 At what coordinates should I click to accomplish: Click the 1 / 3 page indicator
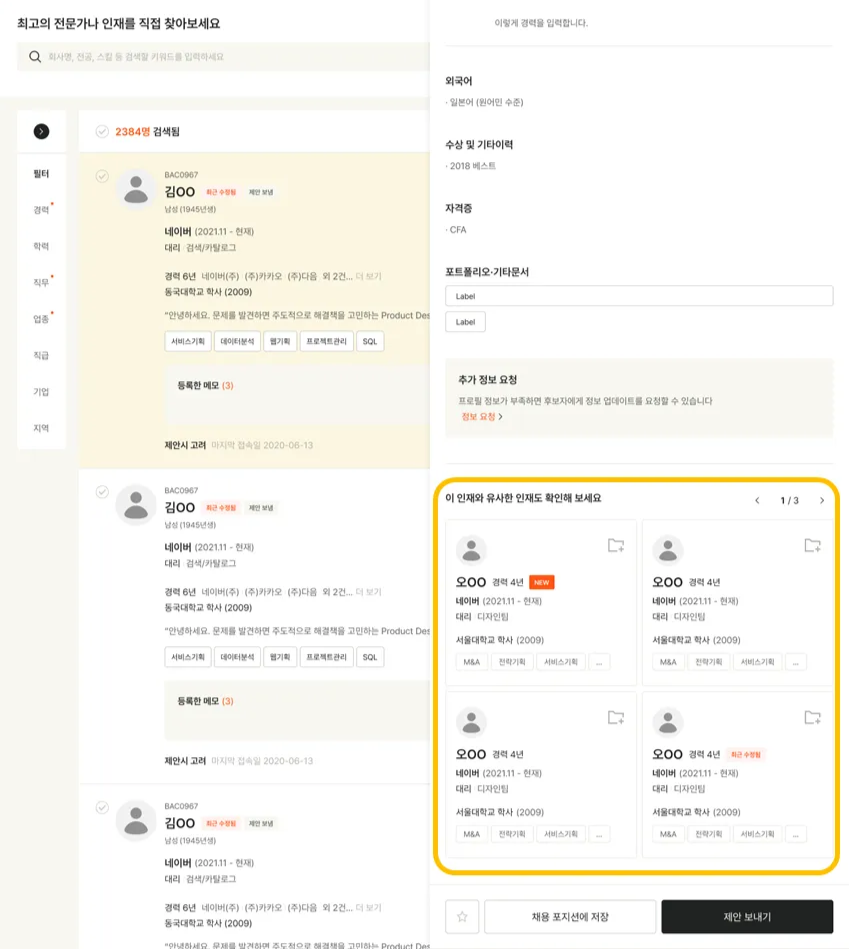point(789,501)
